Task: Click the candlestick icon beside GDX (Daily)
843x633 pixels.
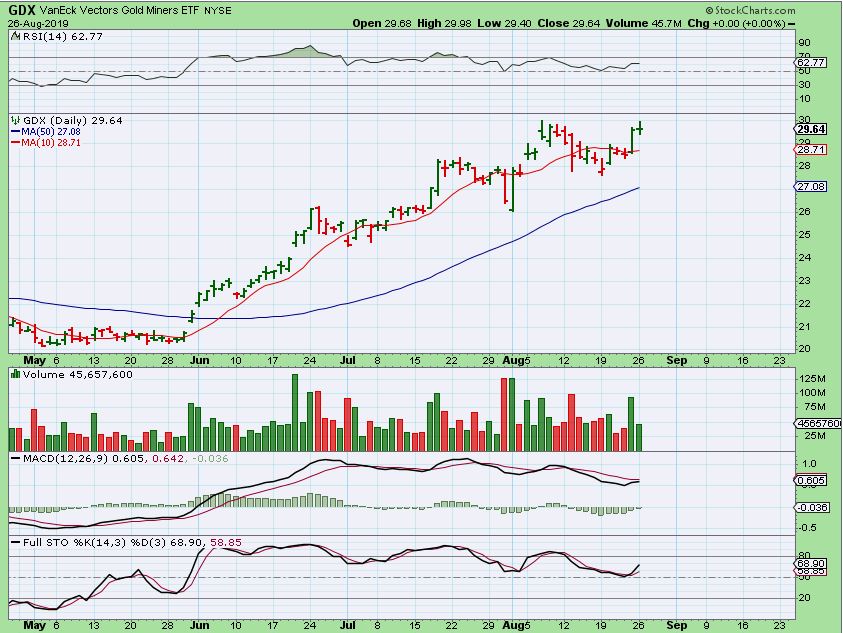Action: [15, 120]
